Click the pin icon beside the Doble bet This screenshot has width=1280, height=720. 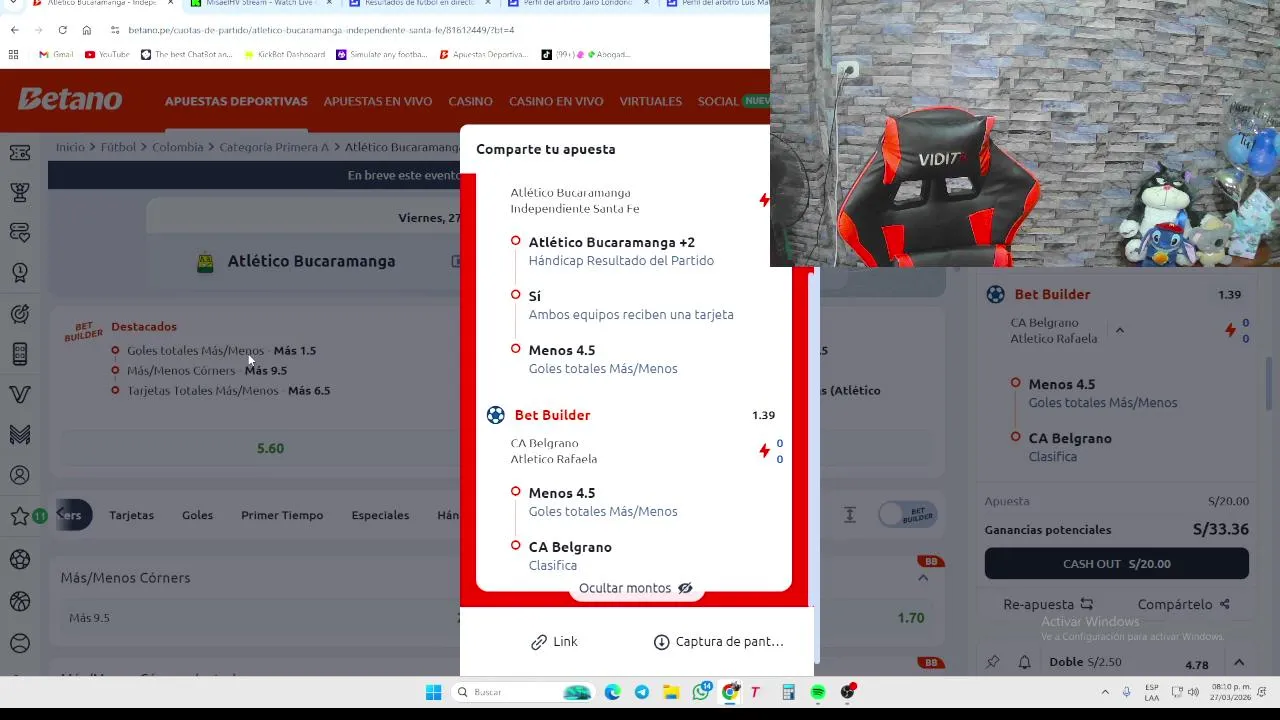pos(993,662)
